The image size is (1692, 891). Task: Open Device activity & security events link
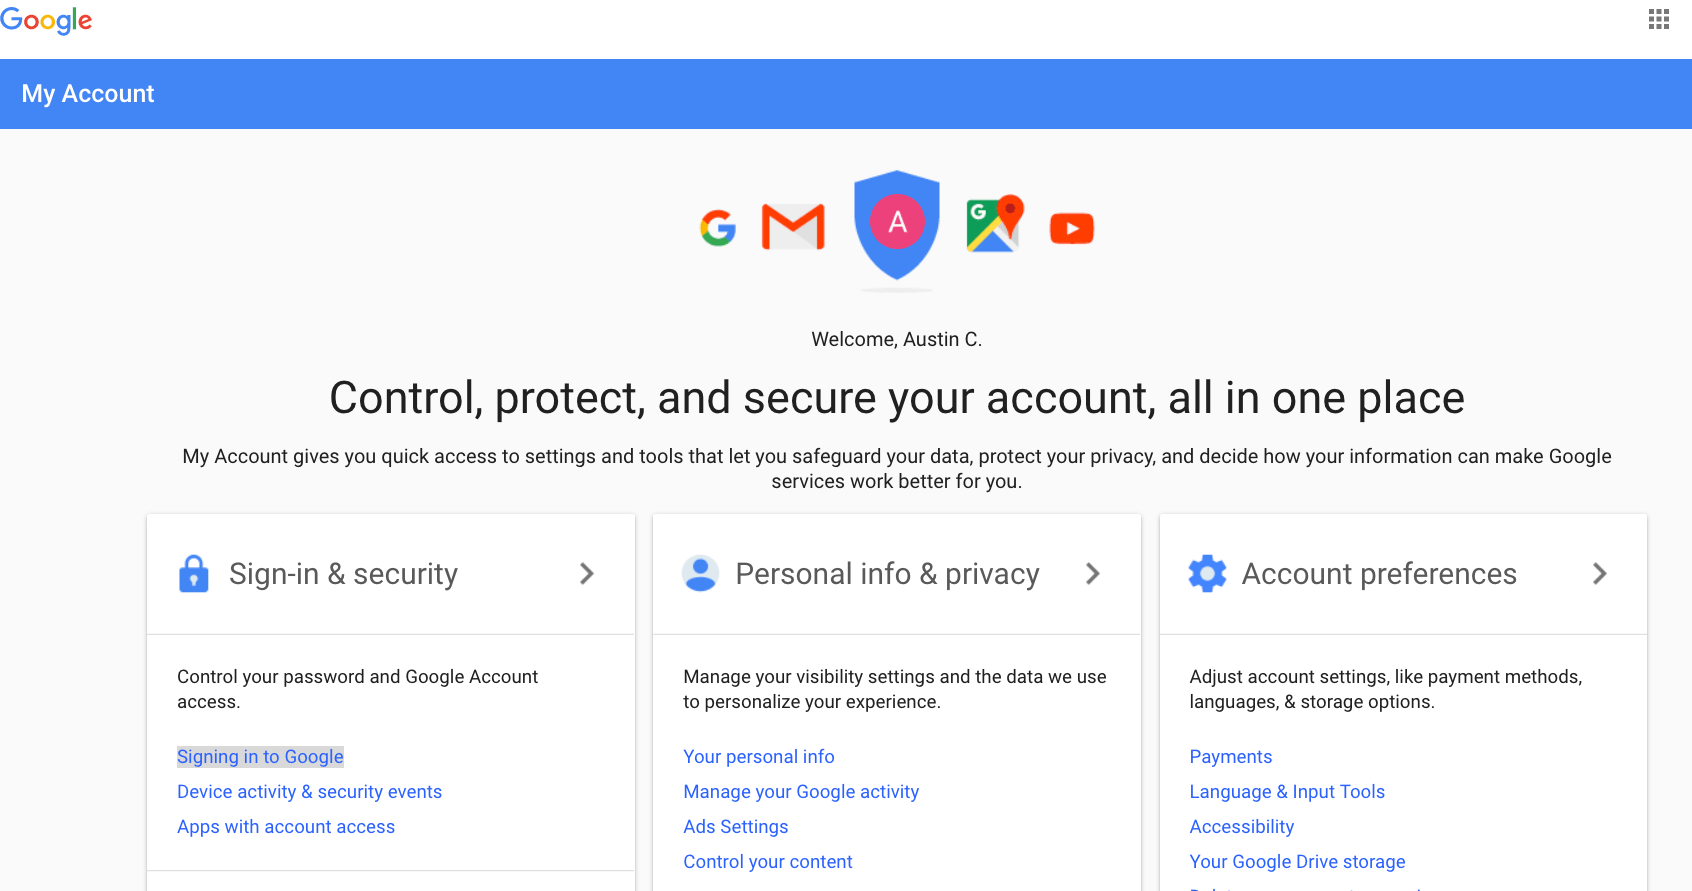pos(309,792)
